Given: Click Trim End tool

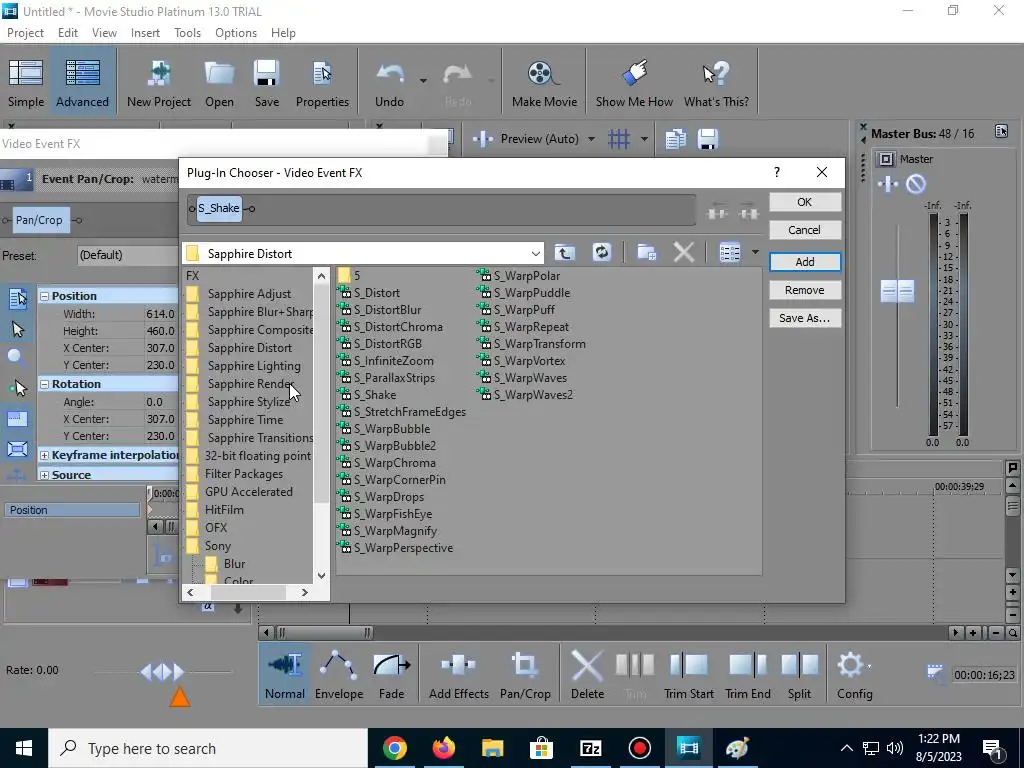Looking at the screenshot, I should pos(748,674).
